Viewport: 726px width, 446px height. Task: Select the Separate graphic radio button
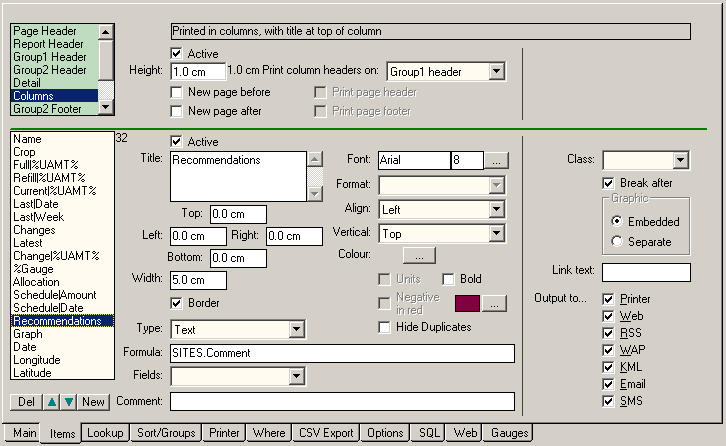pyautogui.click(x=616, y=241)
